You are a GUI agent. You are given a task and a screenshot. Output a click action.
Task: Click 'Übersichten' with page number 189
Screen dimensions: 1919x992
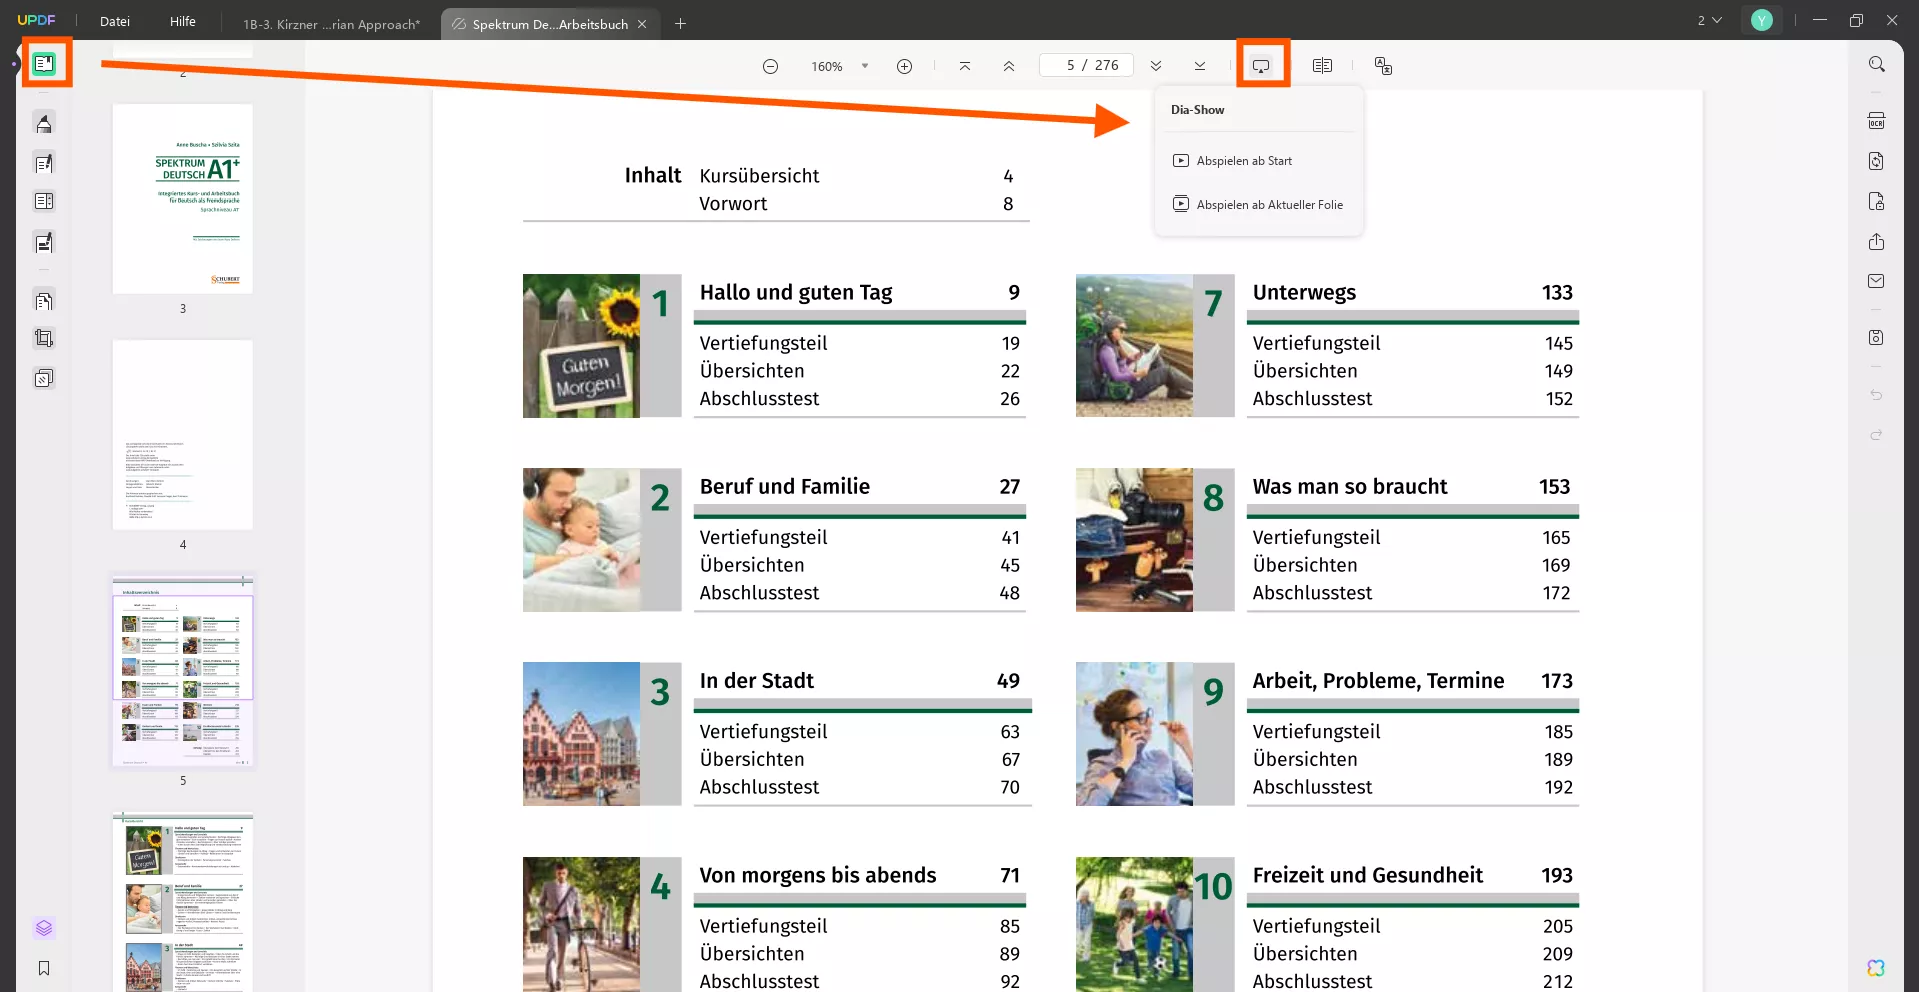[1305, 760]
